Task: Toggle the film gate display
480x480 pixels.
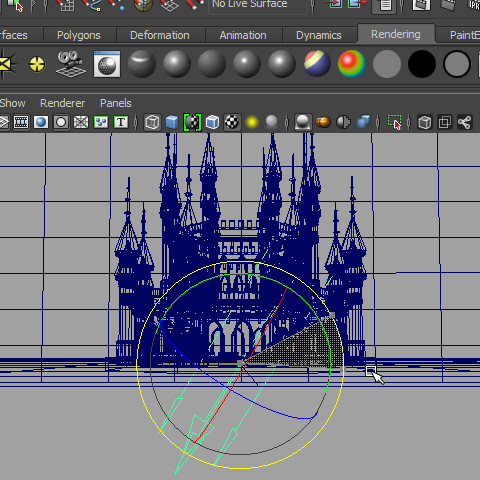Action: coord(21,122)
